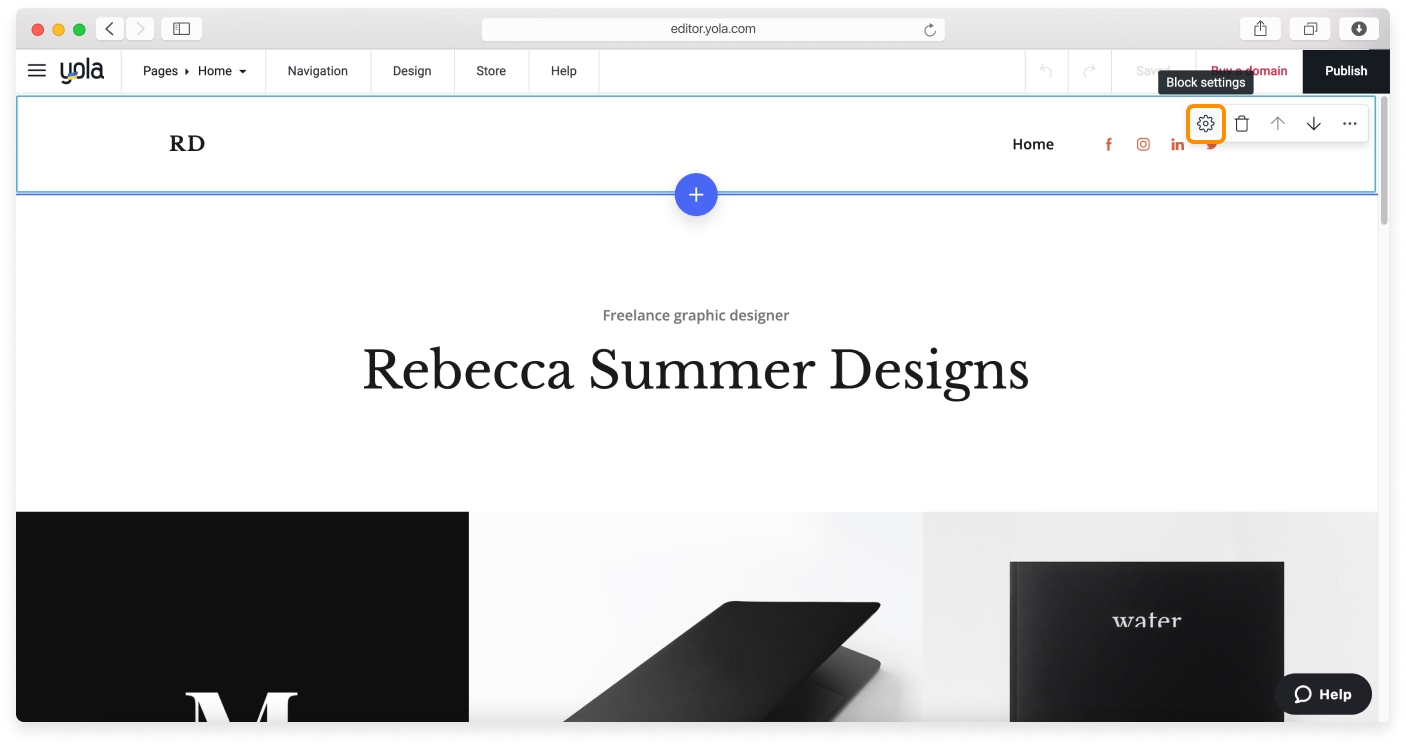Open Block settings gear icon

point(1205,124)
